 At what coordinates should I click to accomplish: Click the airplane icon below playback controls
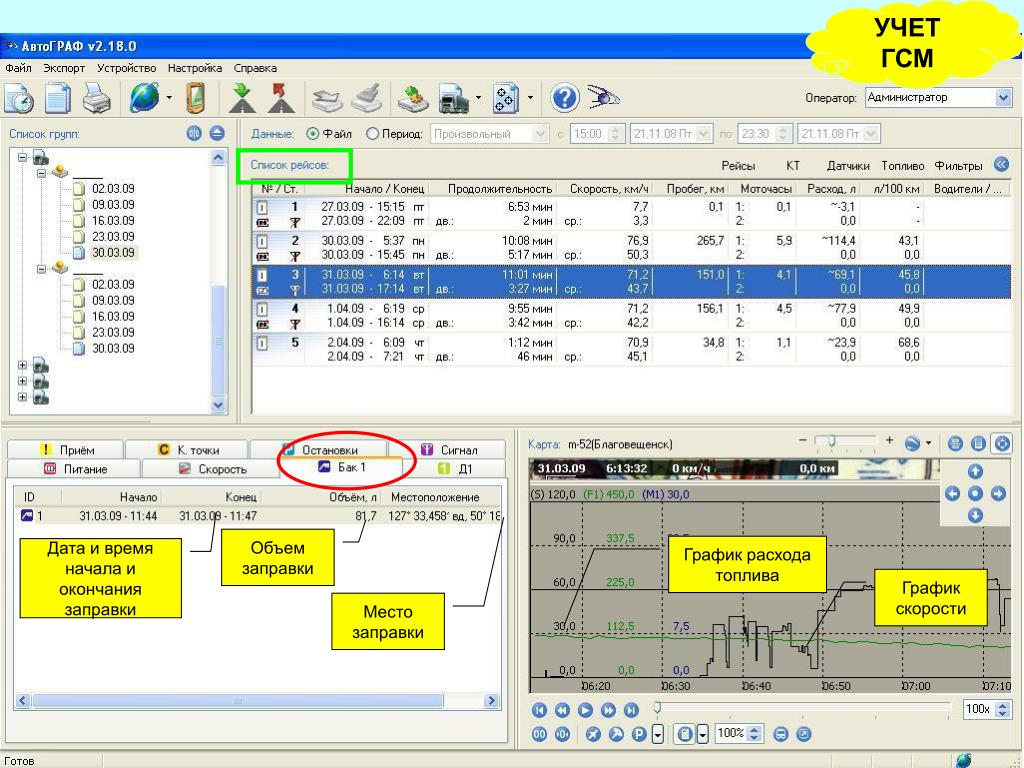[593, 734]
